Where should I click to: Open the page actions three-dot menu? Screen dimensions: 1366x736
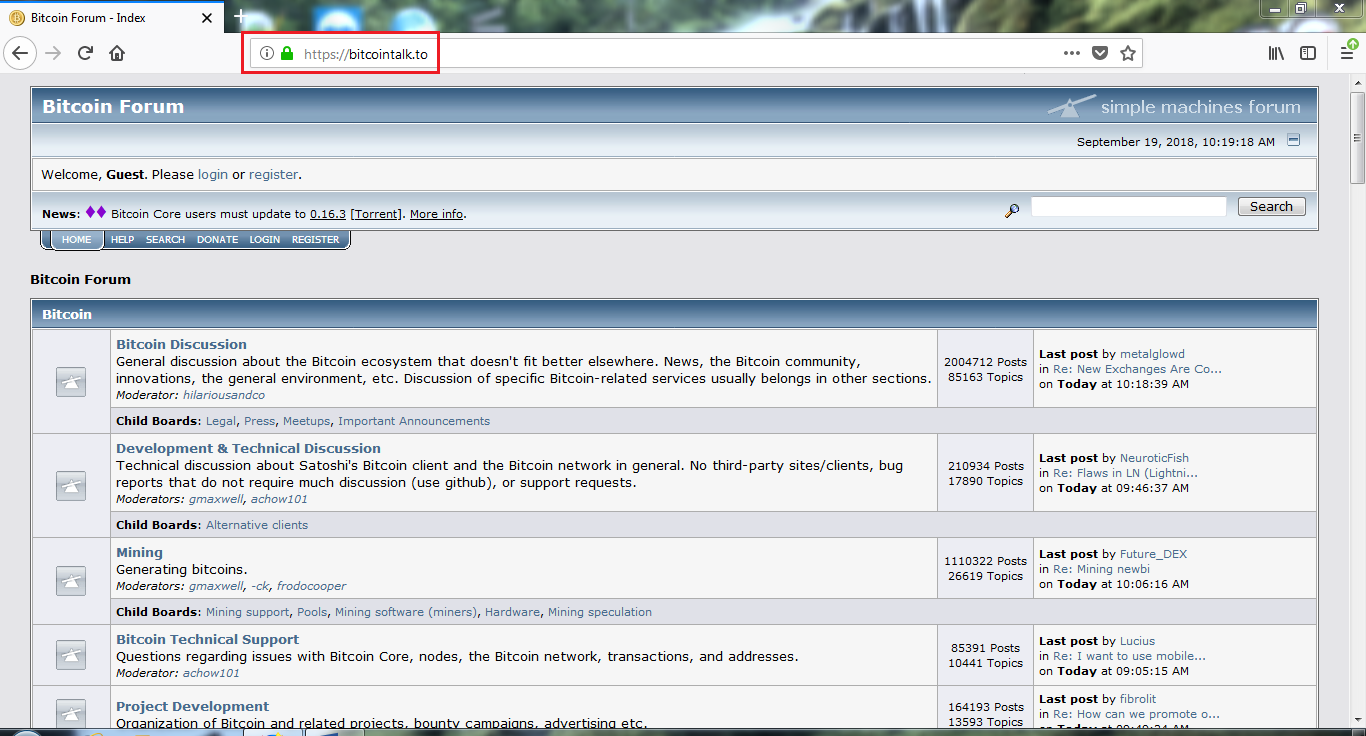(x=1071, y=54)
